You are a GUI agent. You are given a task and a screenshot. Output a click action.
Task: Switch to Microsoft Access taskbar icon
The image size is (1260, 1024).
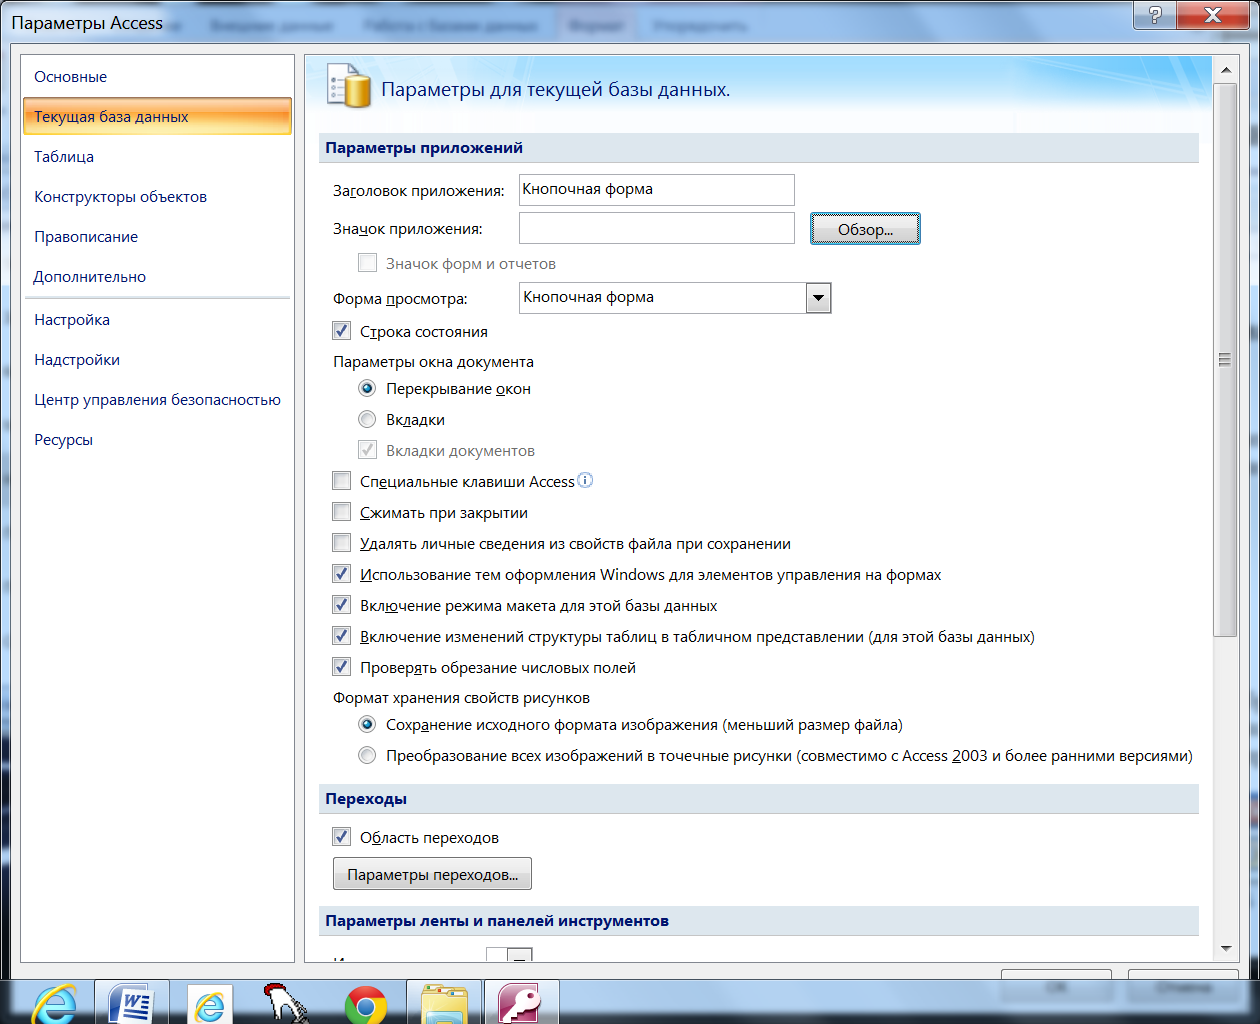521,1003
